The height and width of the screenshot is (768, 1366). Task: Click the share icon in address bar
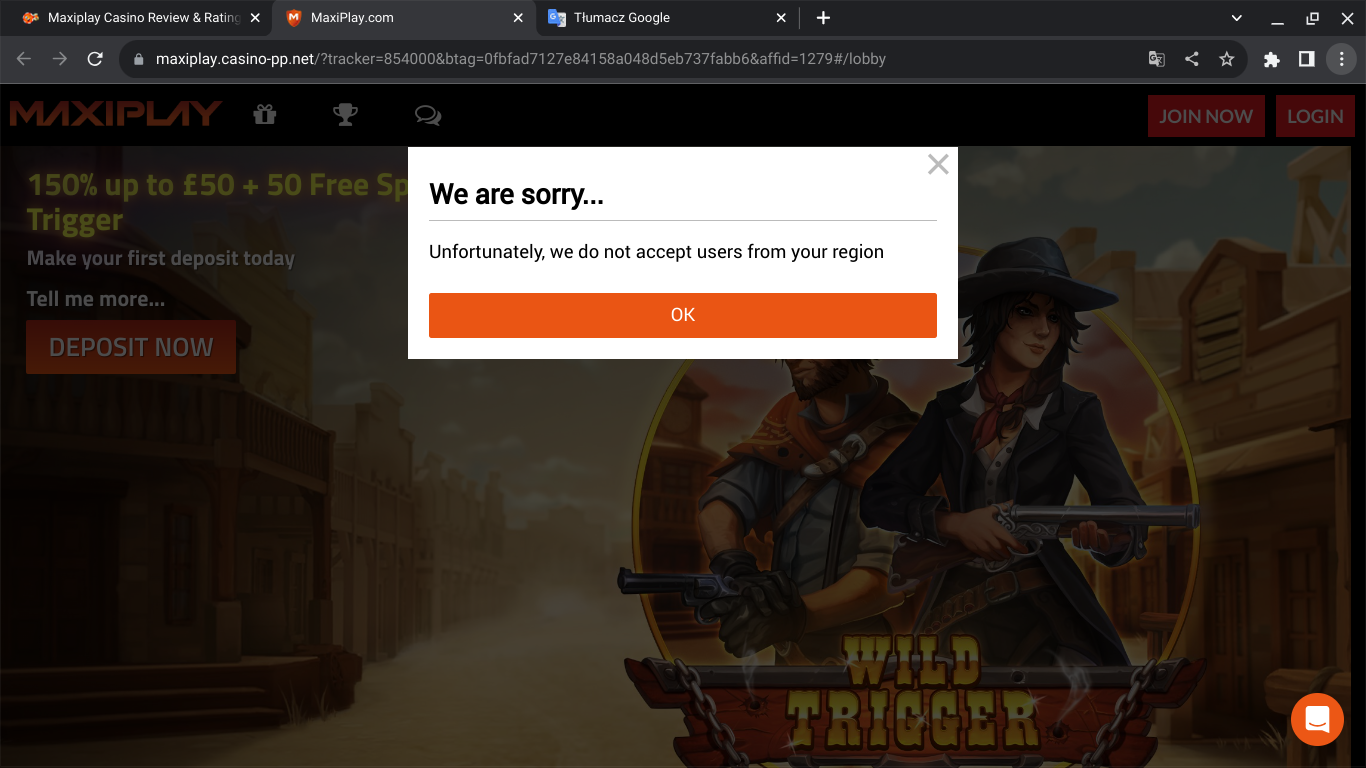1191,59
